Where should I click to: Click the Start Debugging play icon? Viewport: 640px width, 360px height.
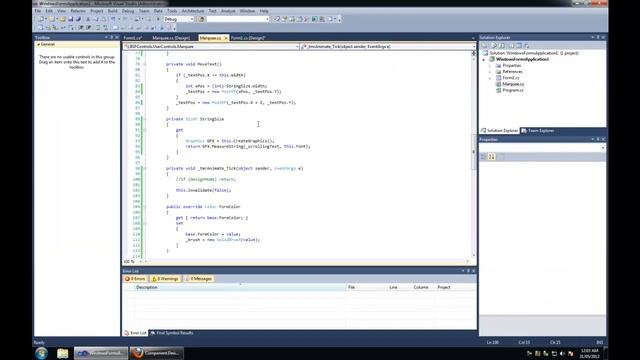158,19
